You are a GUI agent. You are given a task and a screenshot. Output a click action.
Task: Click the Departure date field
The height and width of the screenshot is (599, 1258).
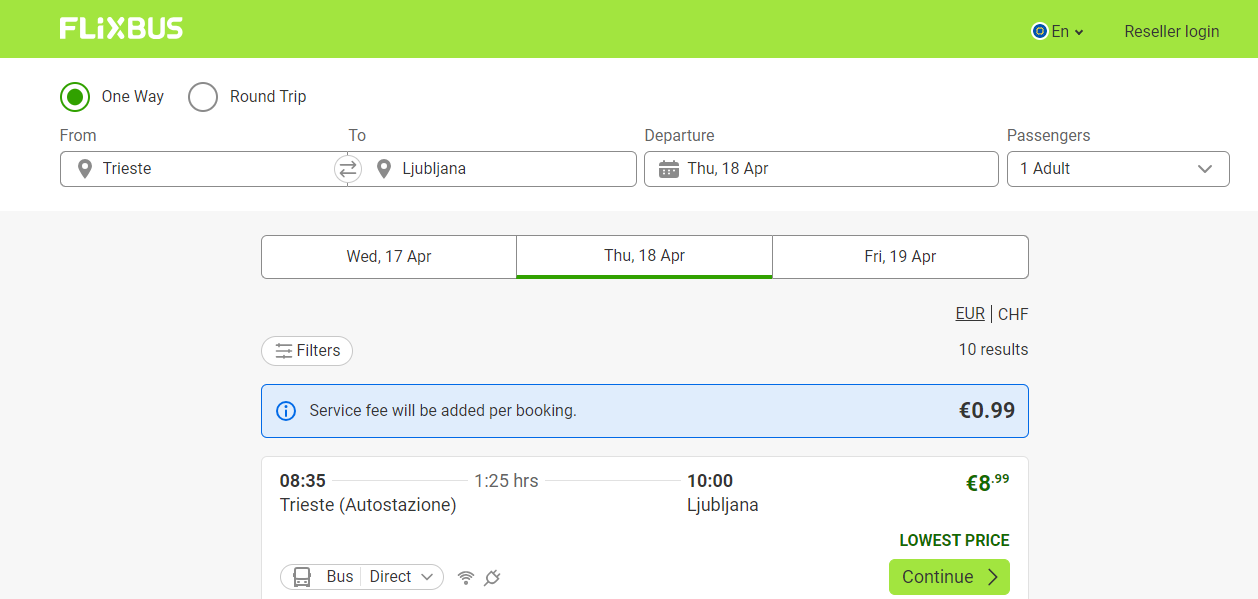(x=821, y=169)
